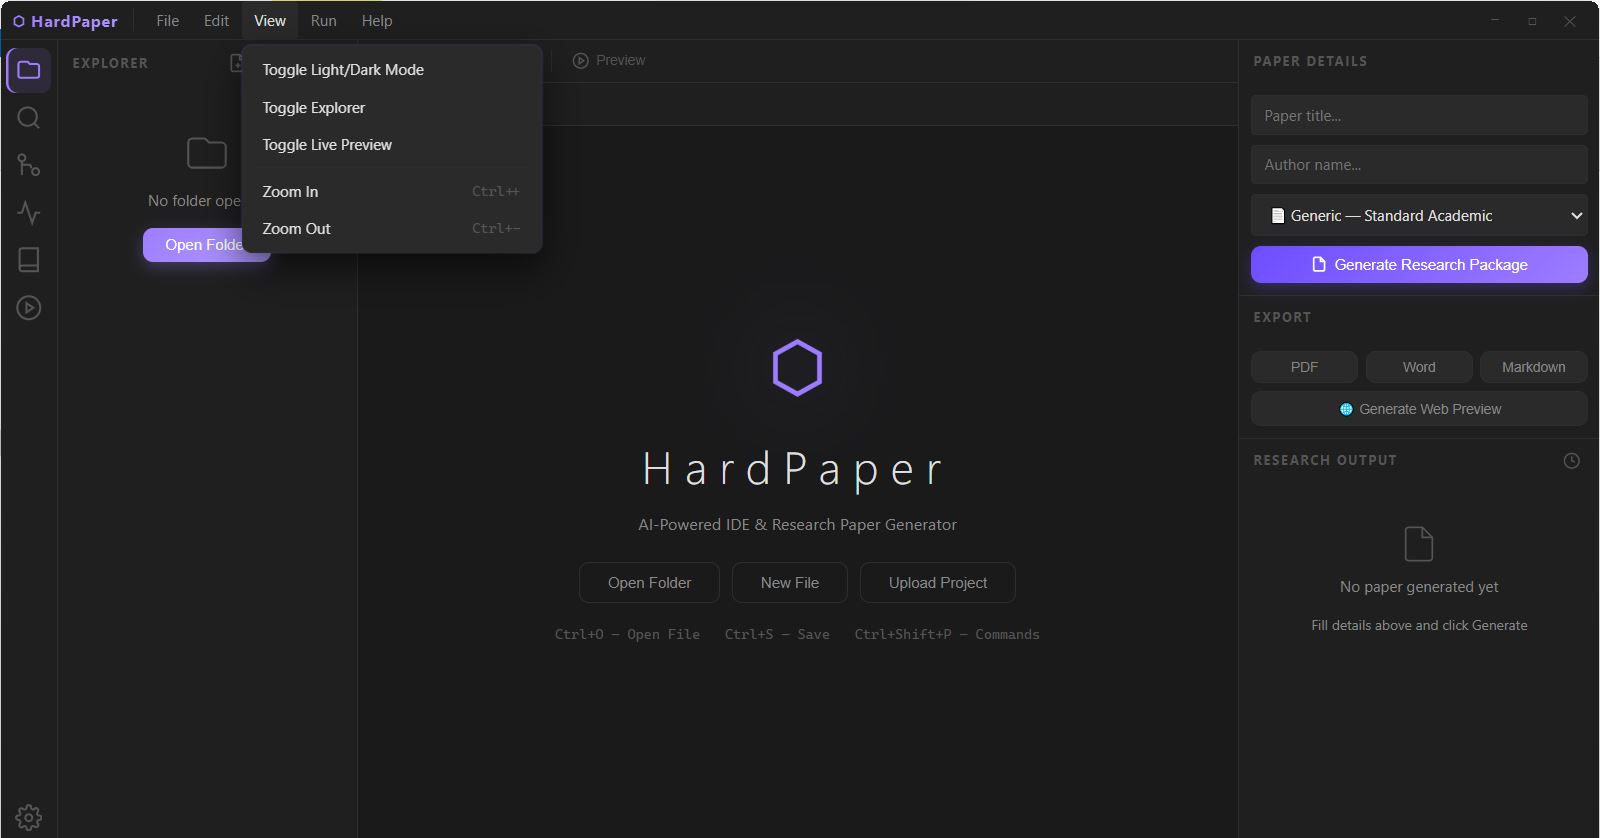This screenshot has width=1600, height=838.
Task: Click the "AI-Powered IDE & Research Paper Generator" tagline
Action: [x=797, y=525]
